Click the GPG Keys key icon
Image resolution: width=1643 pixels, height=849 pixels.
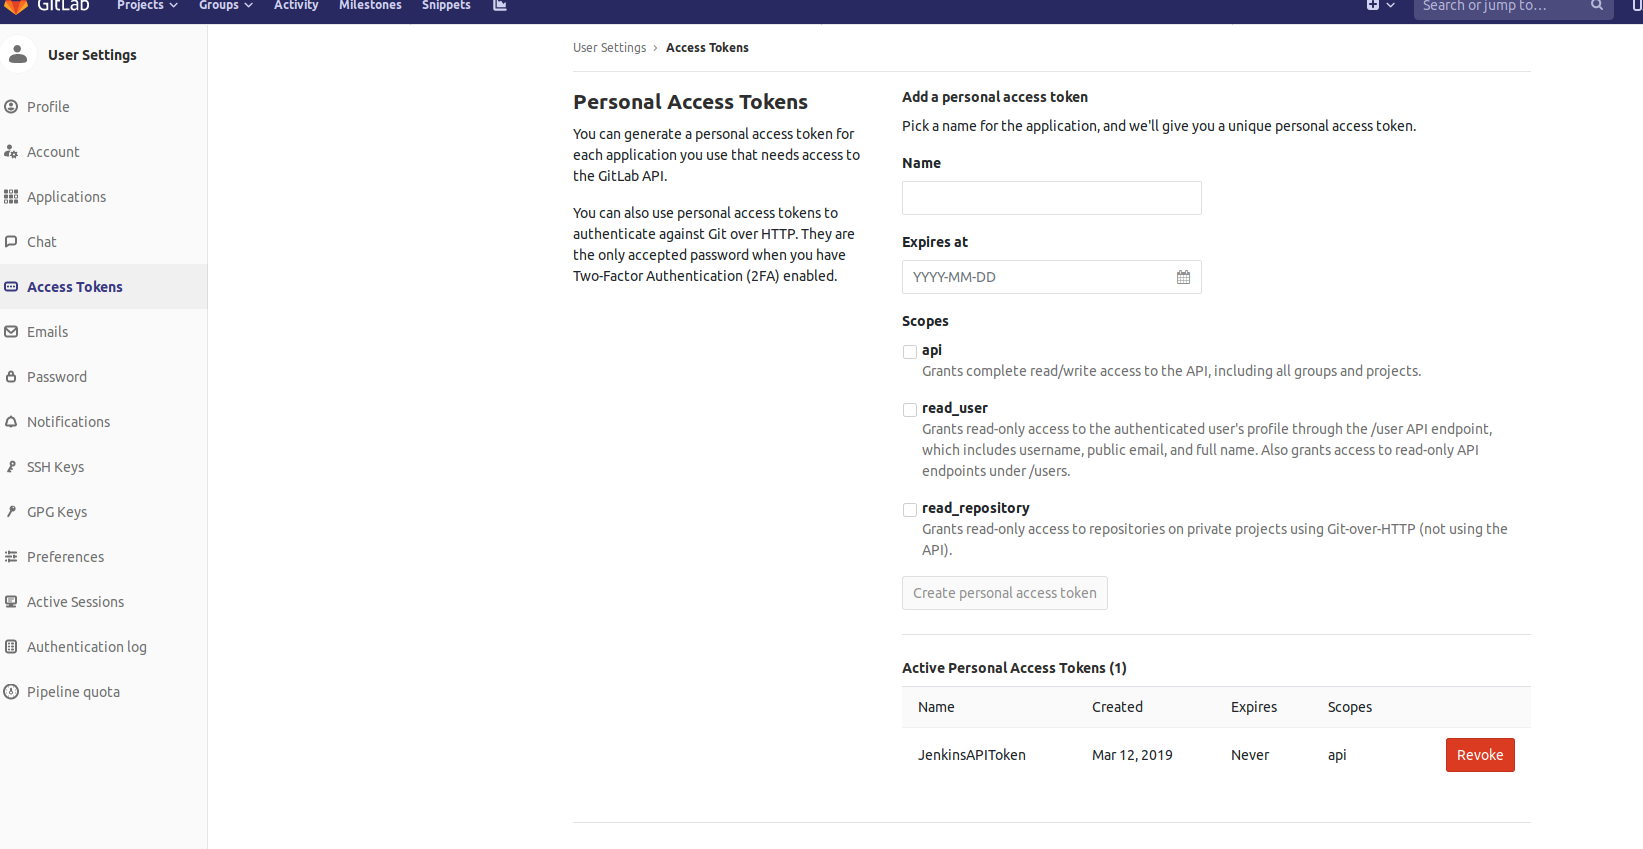click(11, 512)
